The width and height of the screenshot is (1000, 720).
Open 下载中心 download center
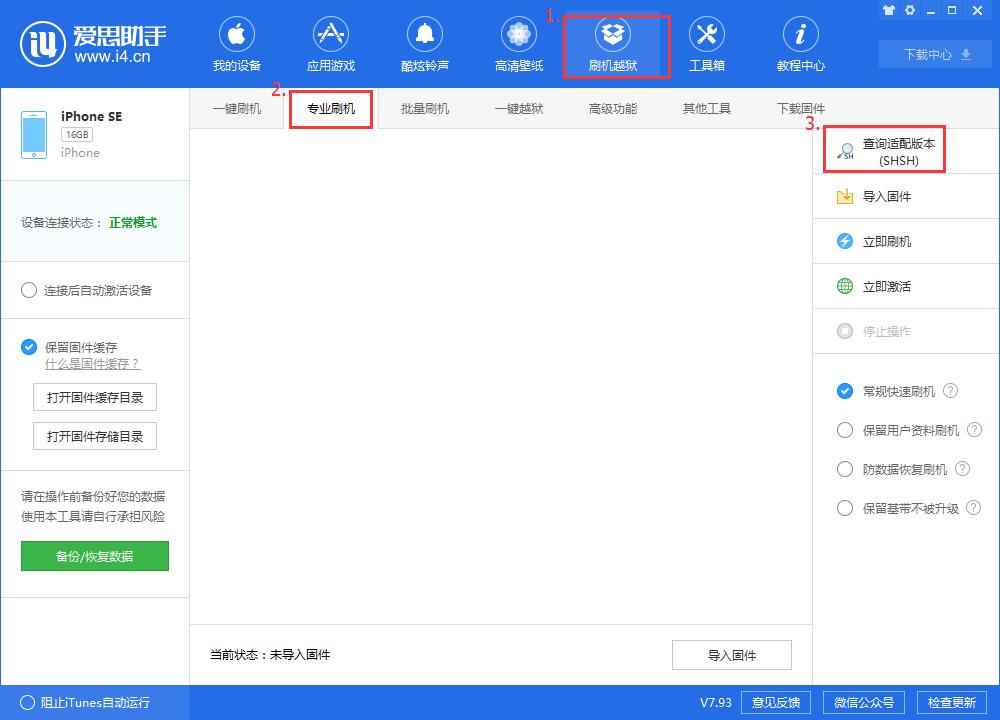[935, 54]
